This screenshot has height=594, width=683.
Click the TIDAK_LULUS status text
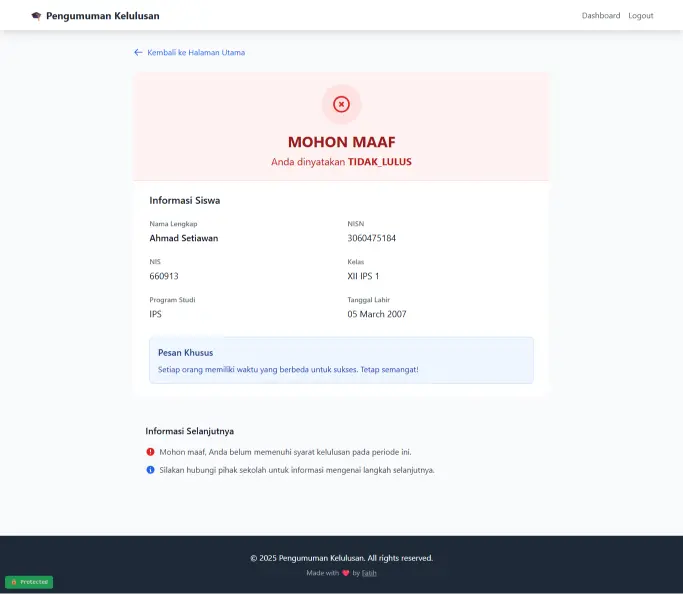[379, 161]
